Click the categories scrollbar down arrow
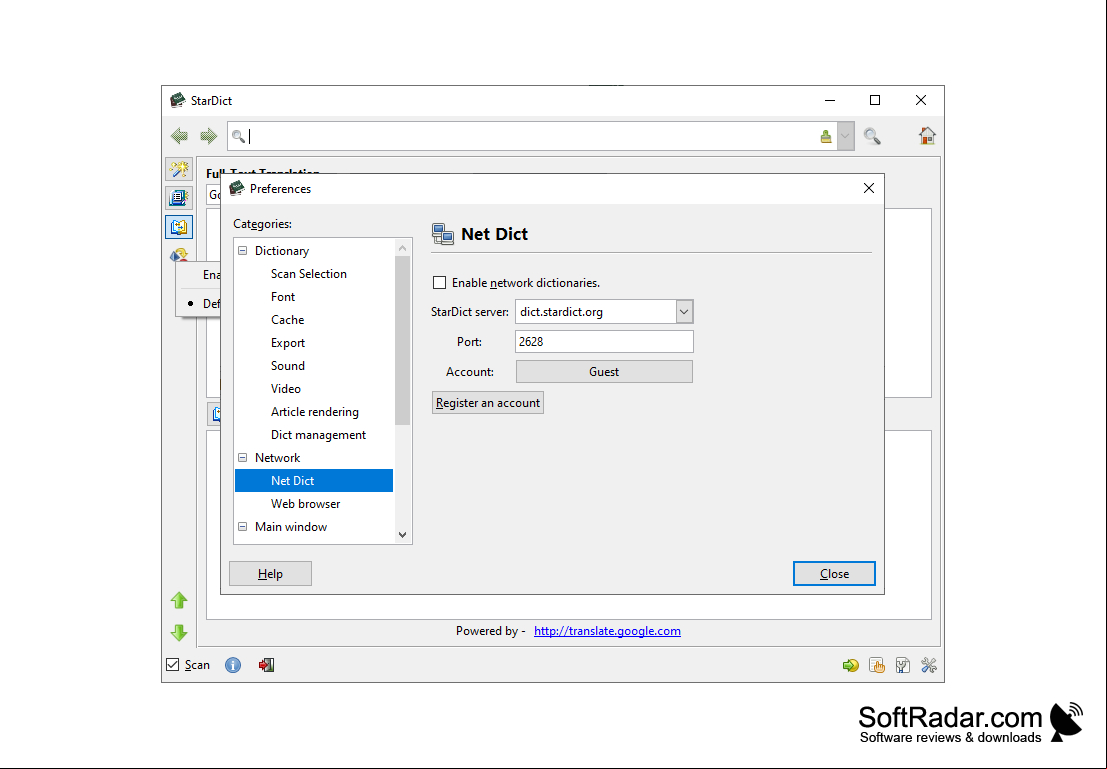This screenshot has height=769, width=1107. (402, 535)
